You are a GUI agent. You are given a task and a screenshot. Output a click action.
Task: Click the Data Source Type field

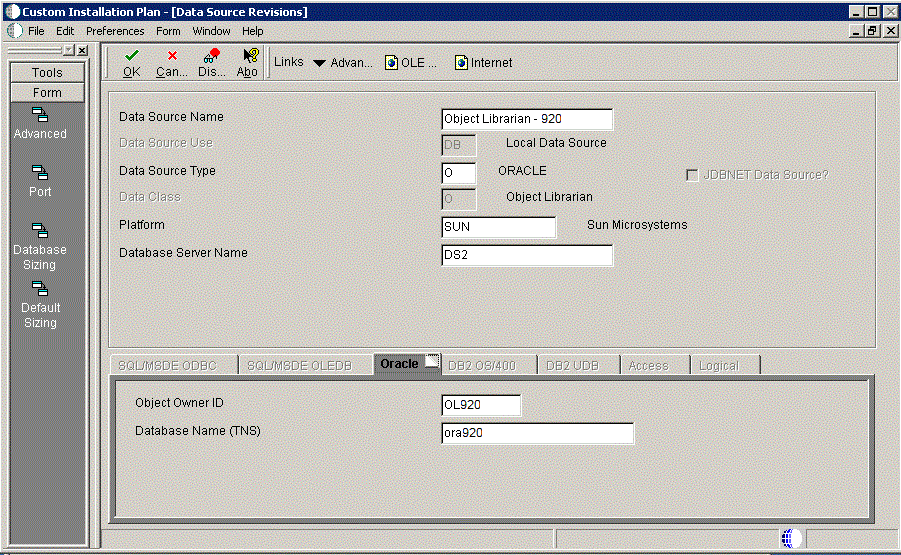click(459, 173)
